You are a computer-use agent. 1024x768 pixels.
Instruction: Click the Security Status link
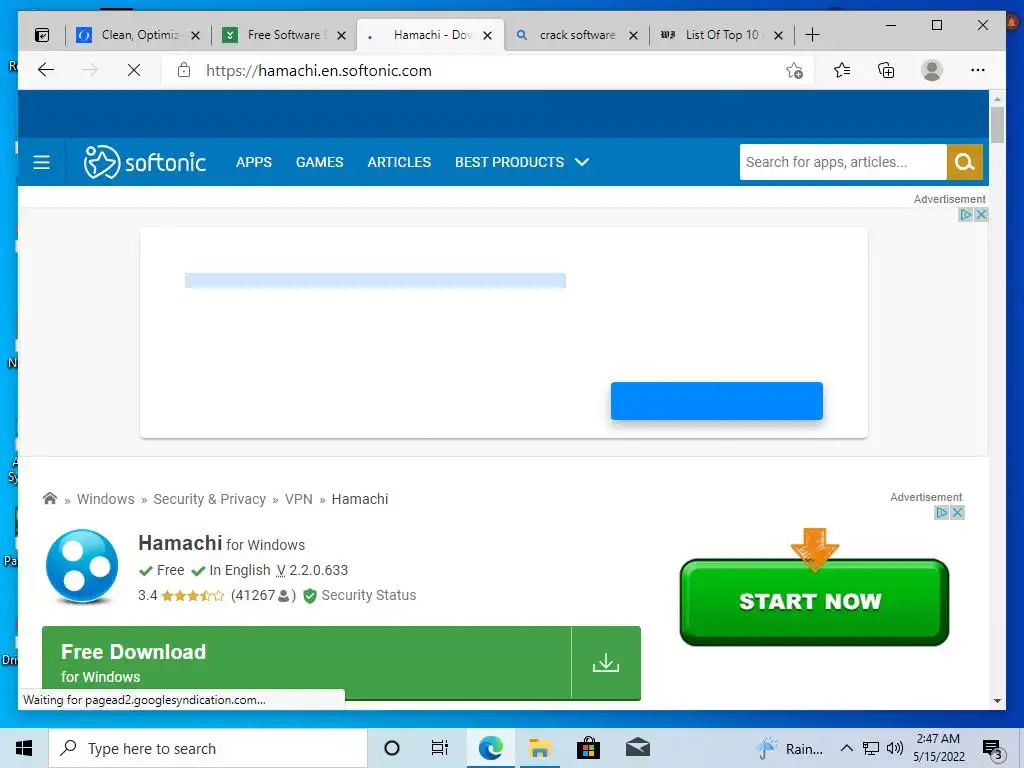point(368,596)
